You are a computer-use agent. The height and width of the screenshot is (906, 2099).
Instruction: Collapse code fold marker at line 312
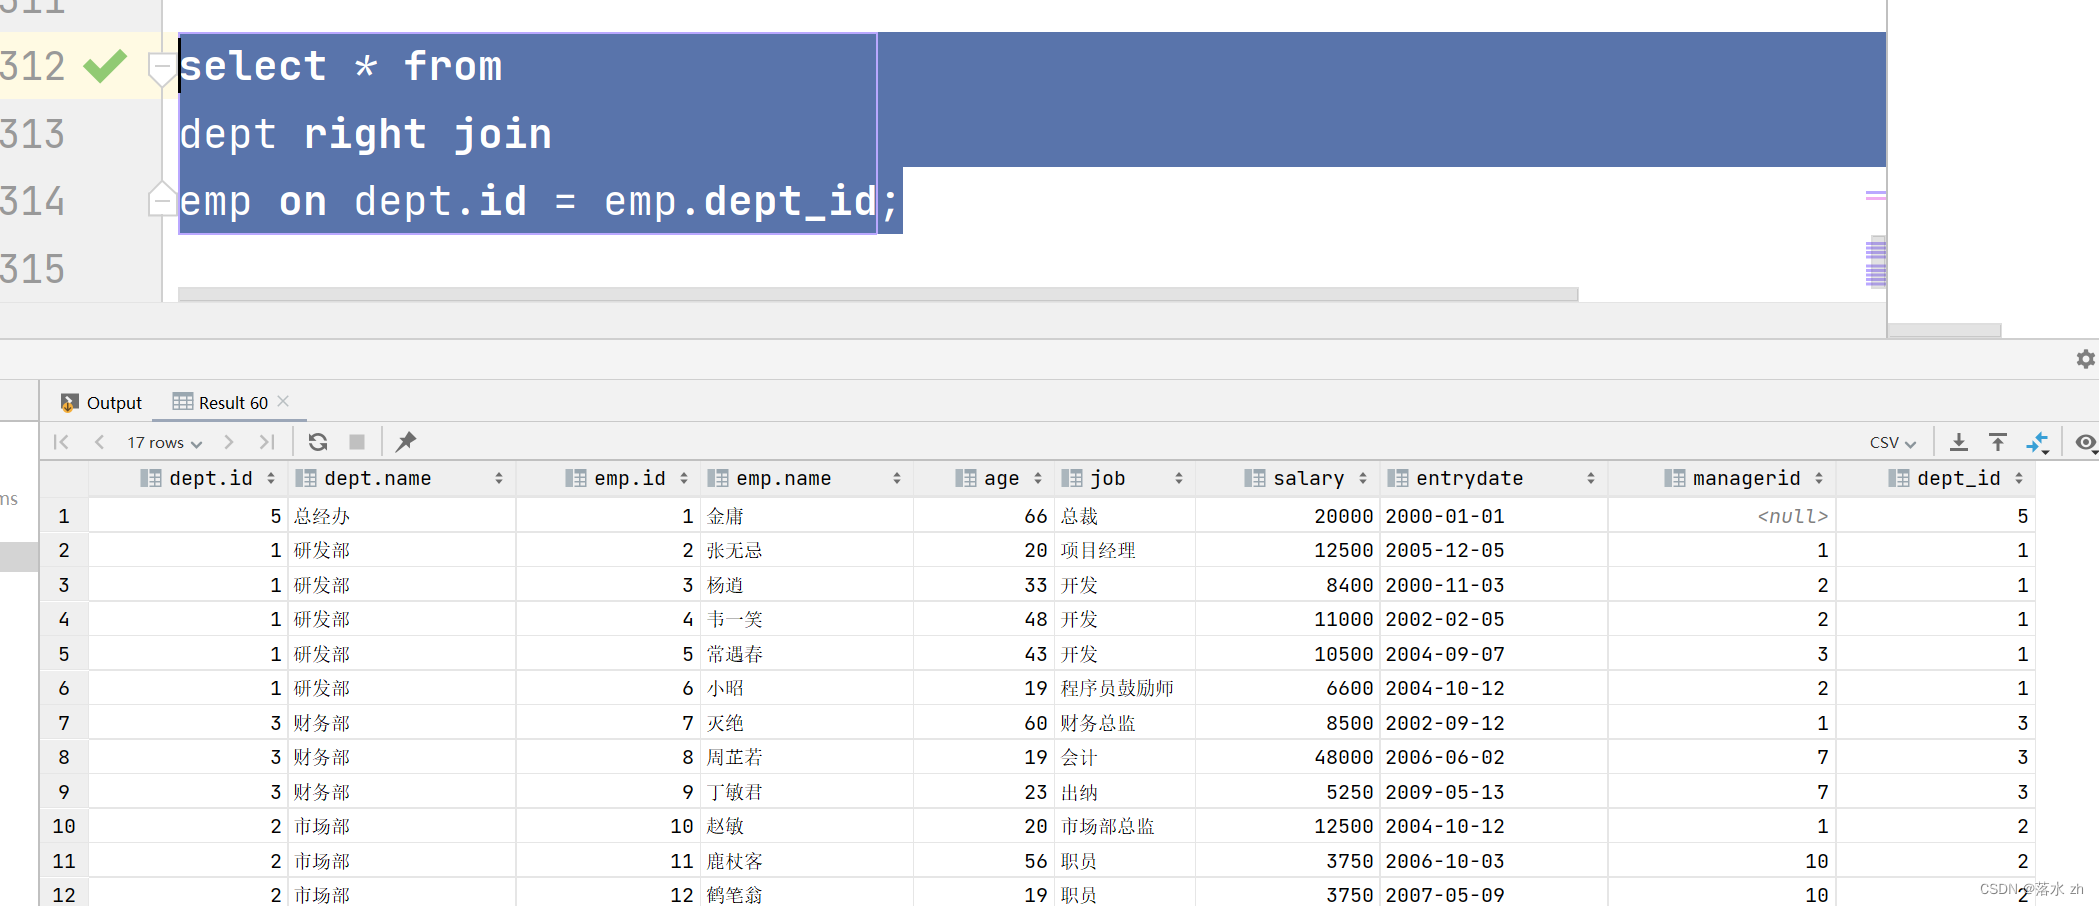160,68
